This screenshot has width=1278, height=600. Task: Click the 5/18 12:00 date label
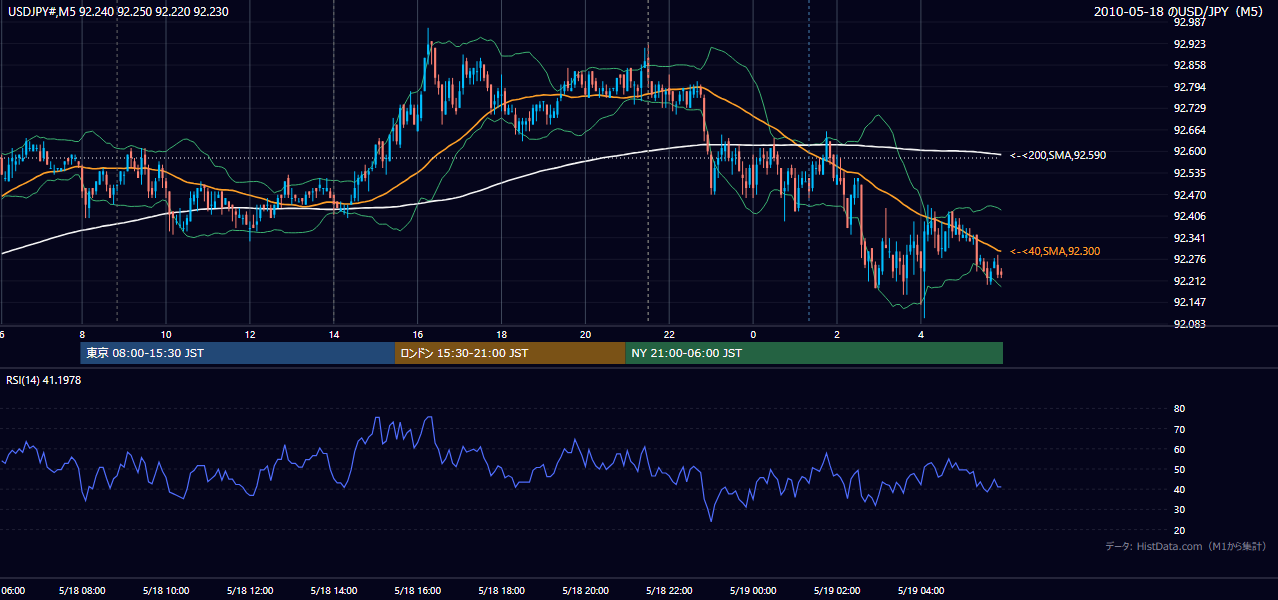pos(250,590)
